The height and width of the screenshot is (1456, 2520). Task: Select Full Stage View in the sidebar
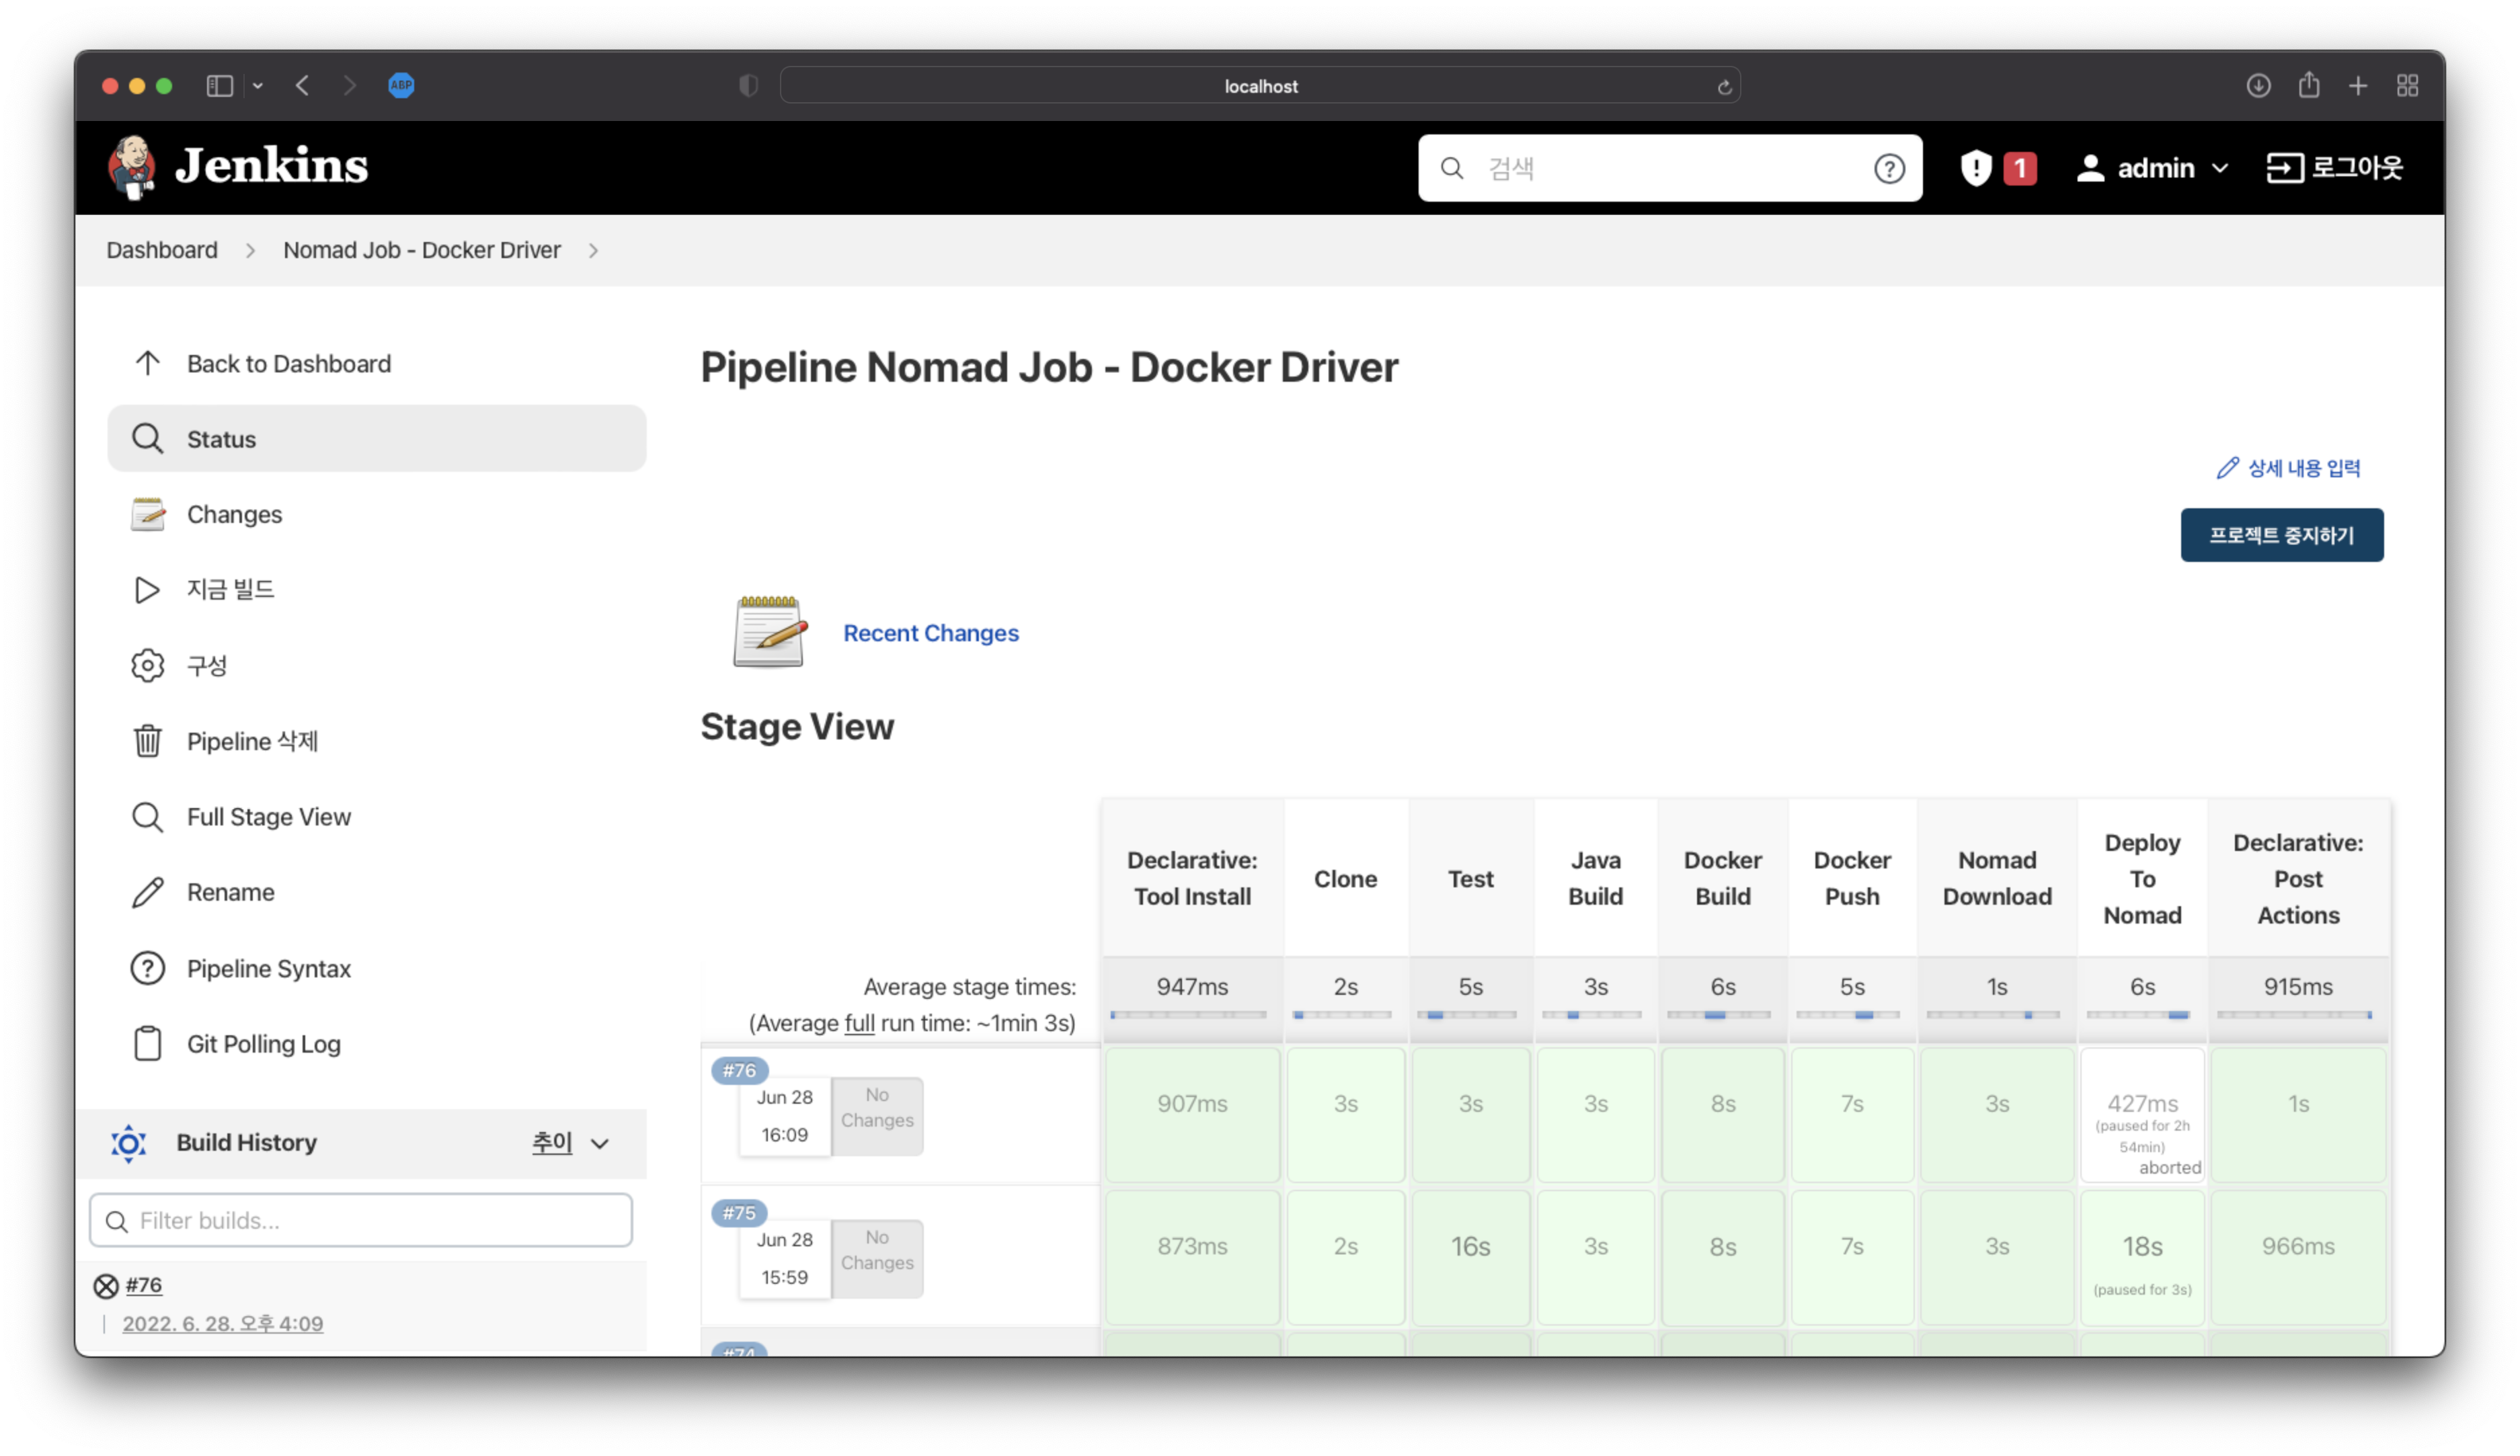click(x=268, y=817)
